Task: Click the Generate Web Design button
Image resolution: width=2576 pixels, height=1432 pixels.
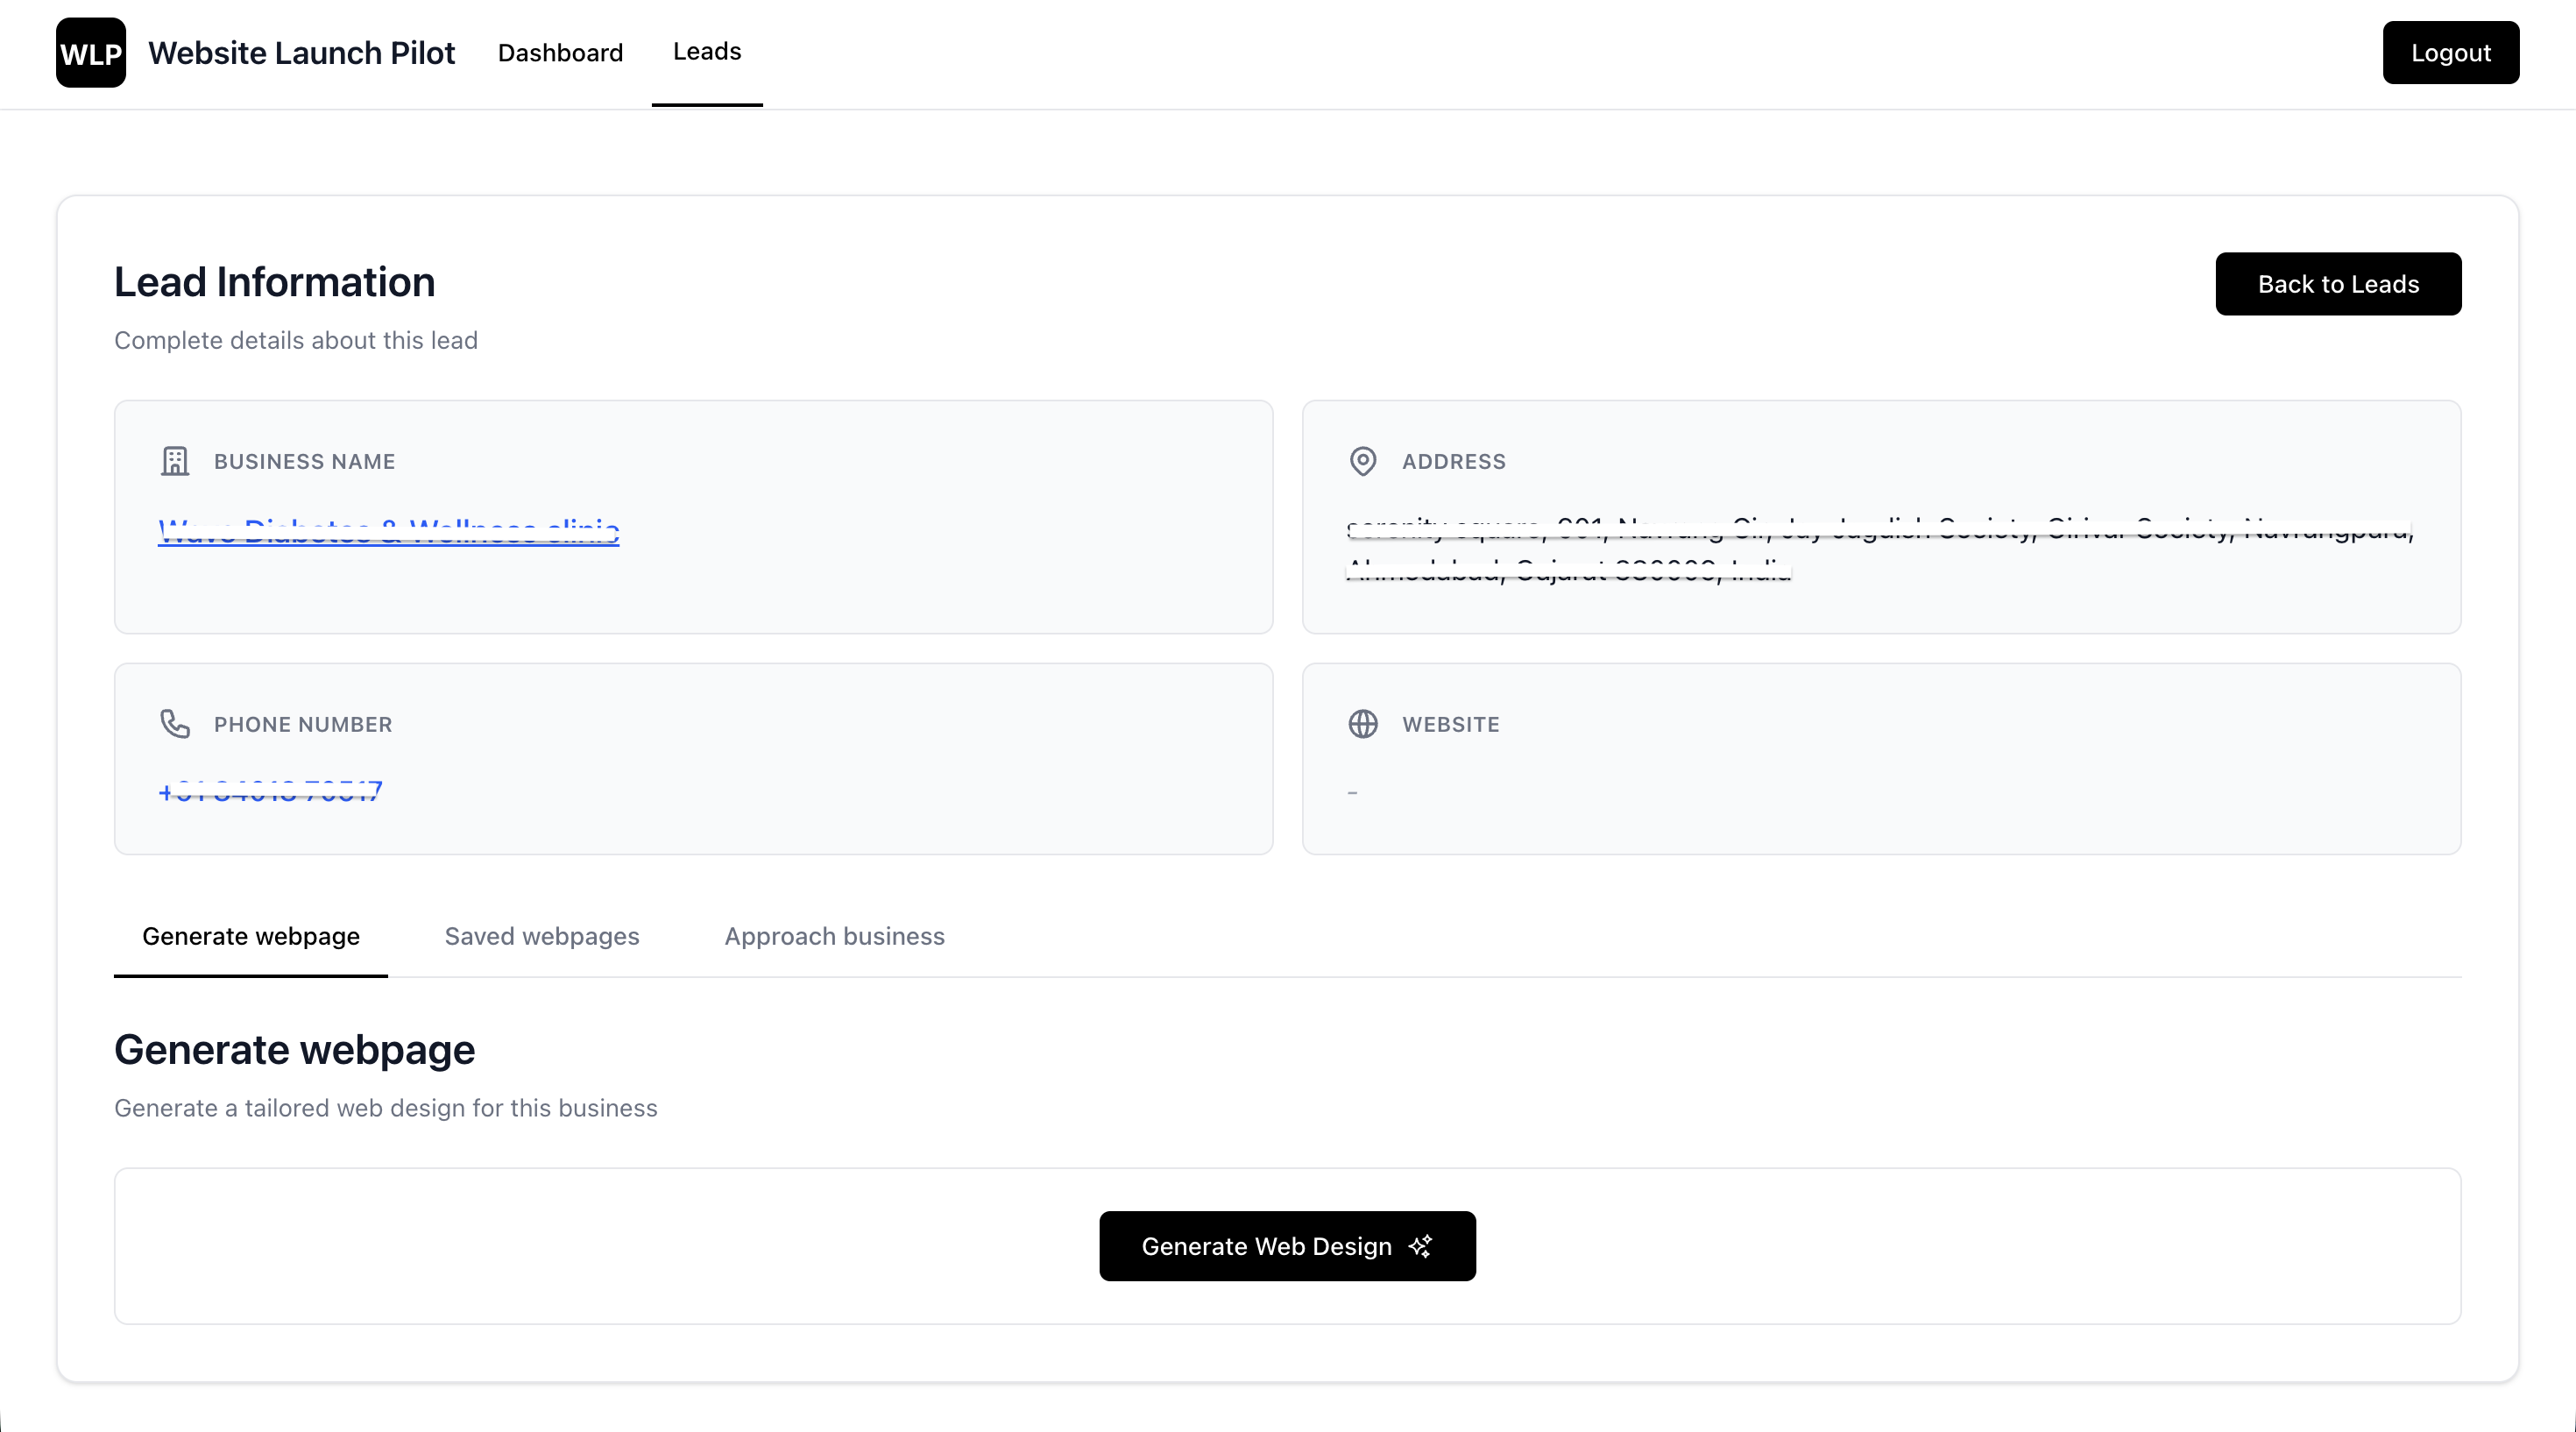Action: [1287, 1246]
